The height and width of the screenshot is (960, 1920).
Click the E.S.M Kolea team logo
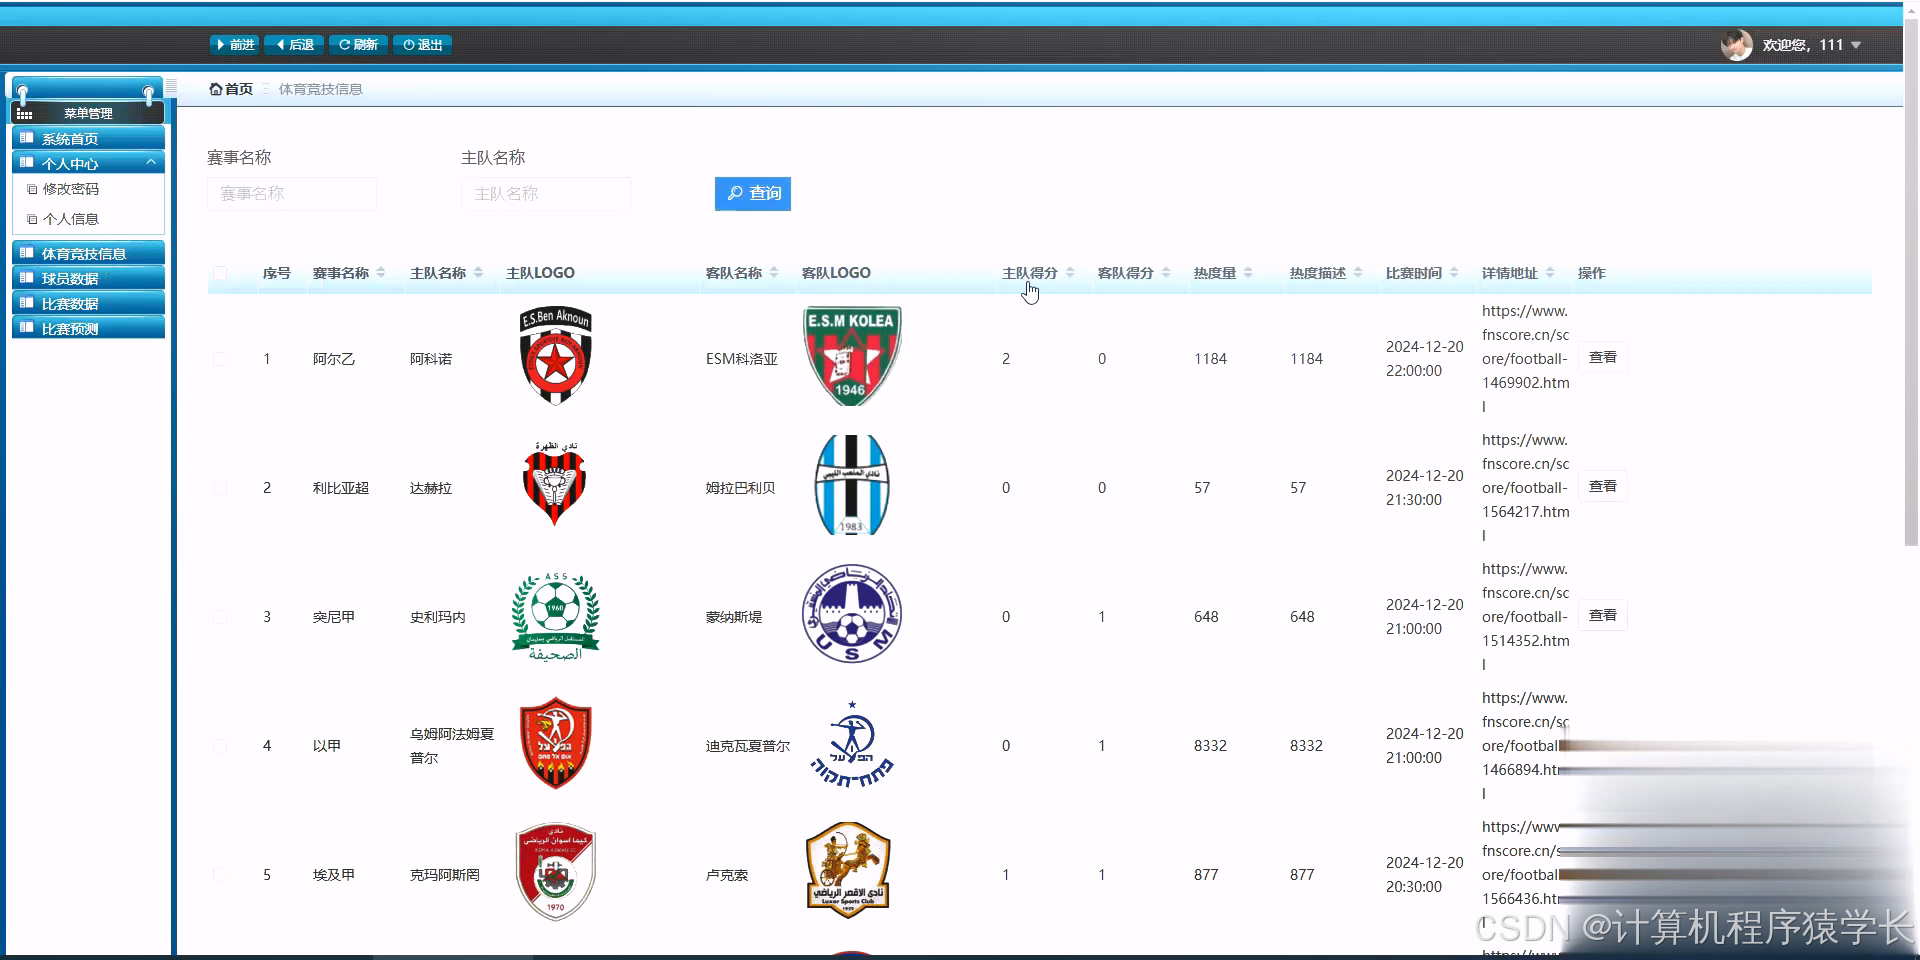tap(852, 356)
